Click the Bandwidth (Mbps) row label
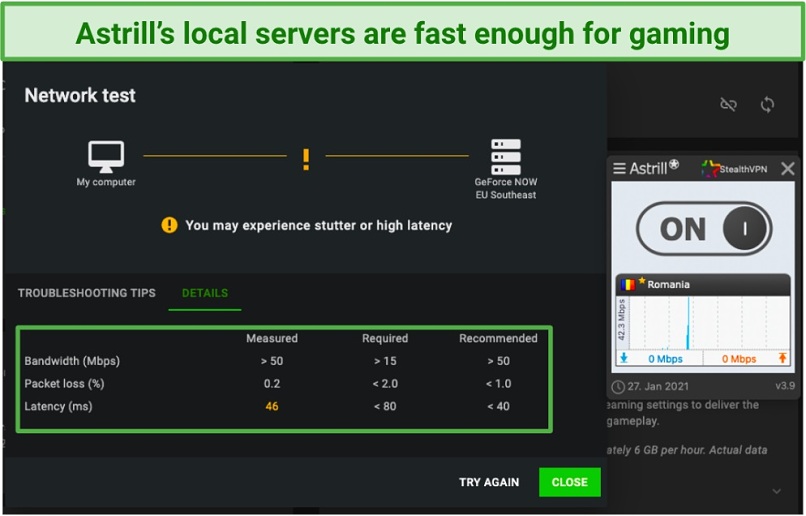Image resolution: width=806 pixels, height=516 pixels. pos(72,361)
